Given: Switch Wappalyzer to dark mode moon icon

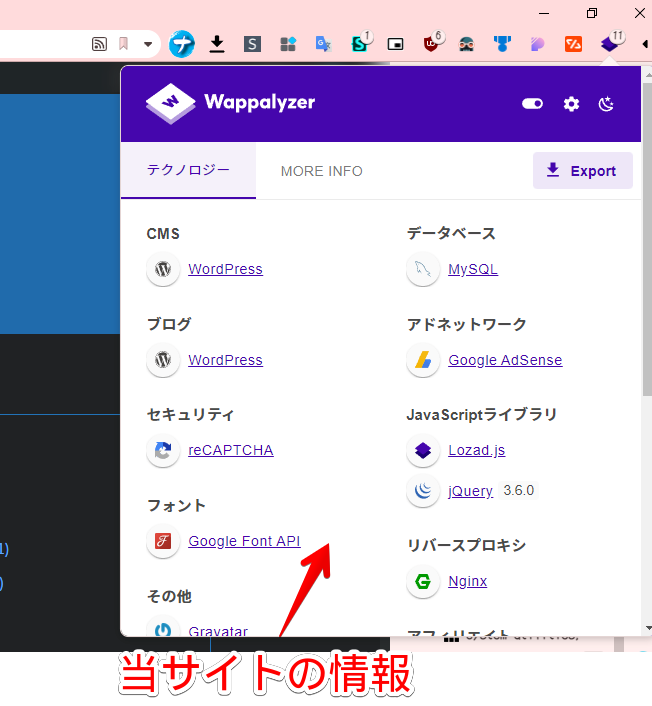Looking at the screenshot, I should pos(606,104).
